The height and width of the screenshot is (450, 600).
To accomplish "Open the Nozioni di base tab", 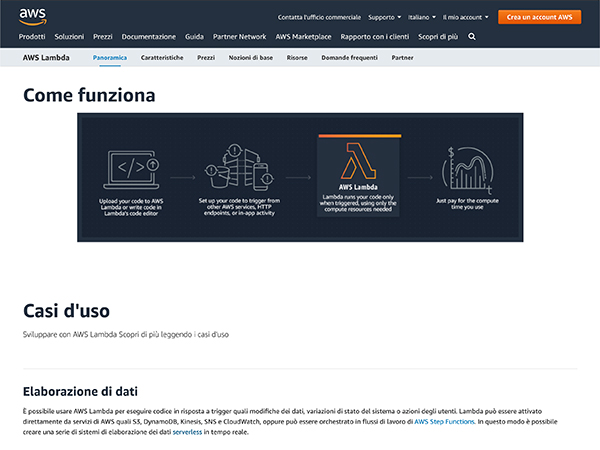I will point(251,58).
